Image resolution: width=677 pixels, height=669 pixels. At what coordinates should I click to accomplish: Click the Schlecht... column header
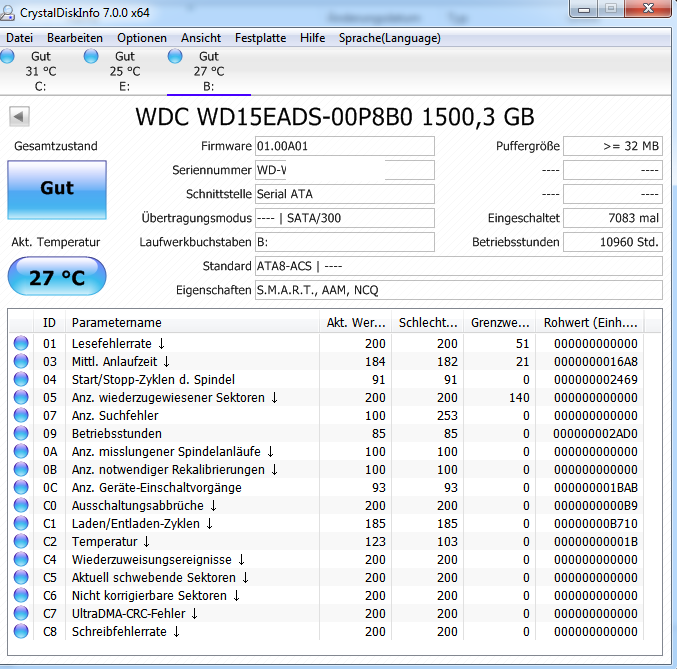427,323
